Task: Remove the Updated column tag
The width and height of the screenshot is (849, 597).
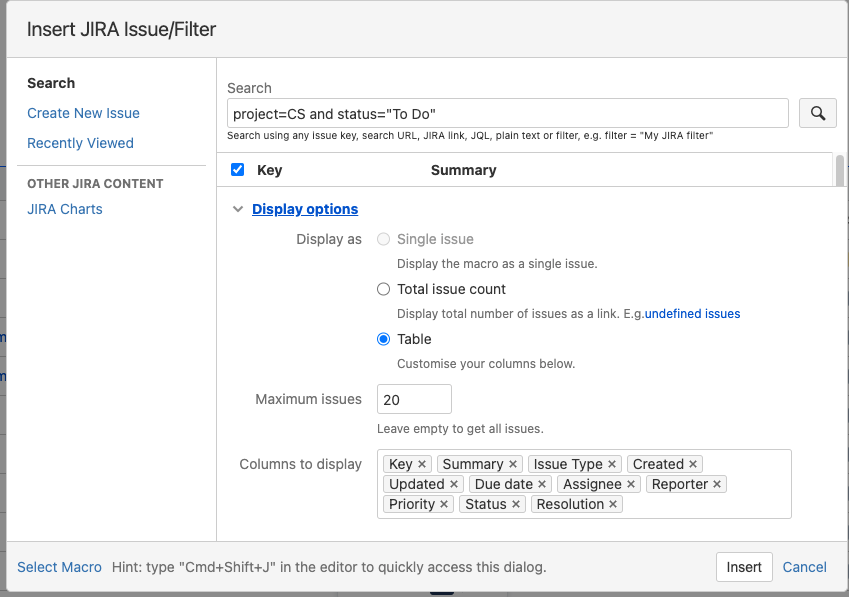Action: pos(454,484)
